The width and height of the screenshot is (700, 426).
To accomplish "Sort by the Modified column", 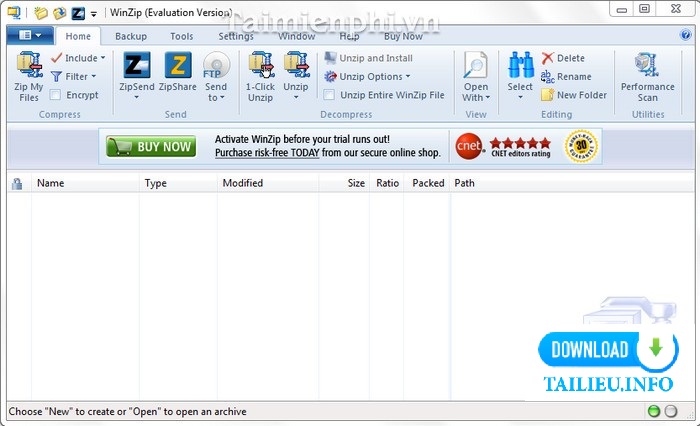I will click(x=268, y=183).
